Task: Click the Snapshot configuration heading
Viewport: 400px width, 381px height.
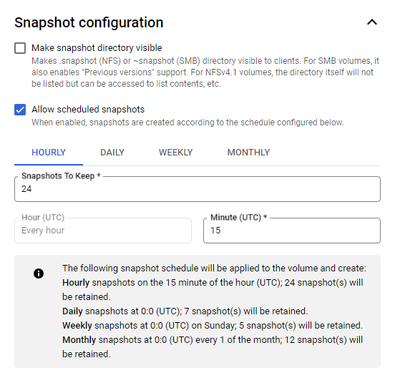Action: [x=89, y=23]
